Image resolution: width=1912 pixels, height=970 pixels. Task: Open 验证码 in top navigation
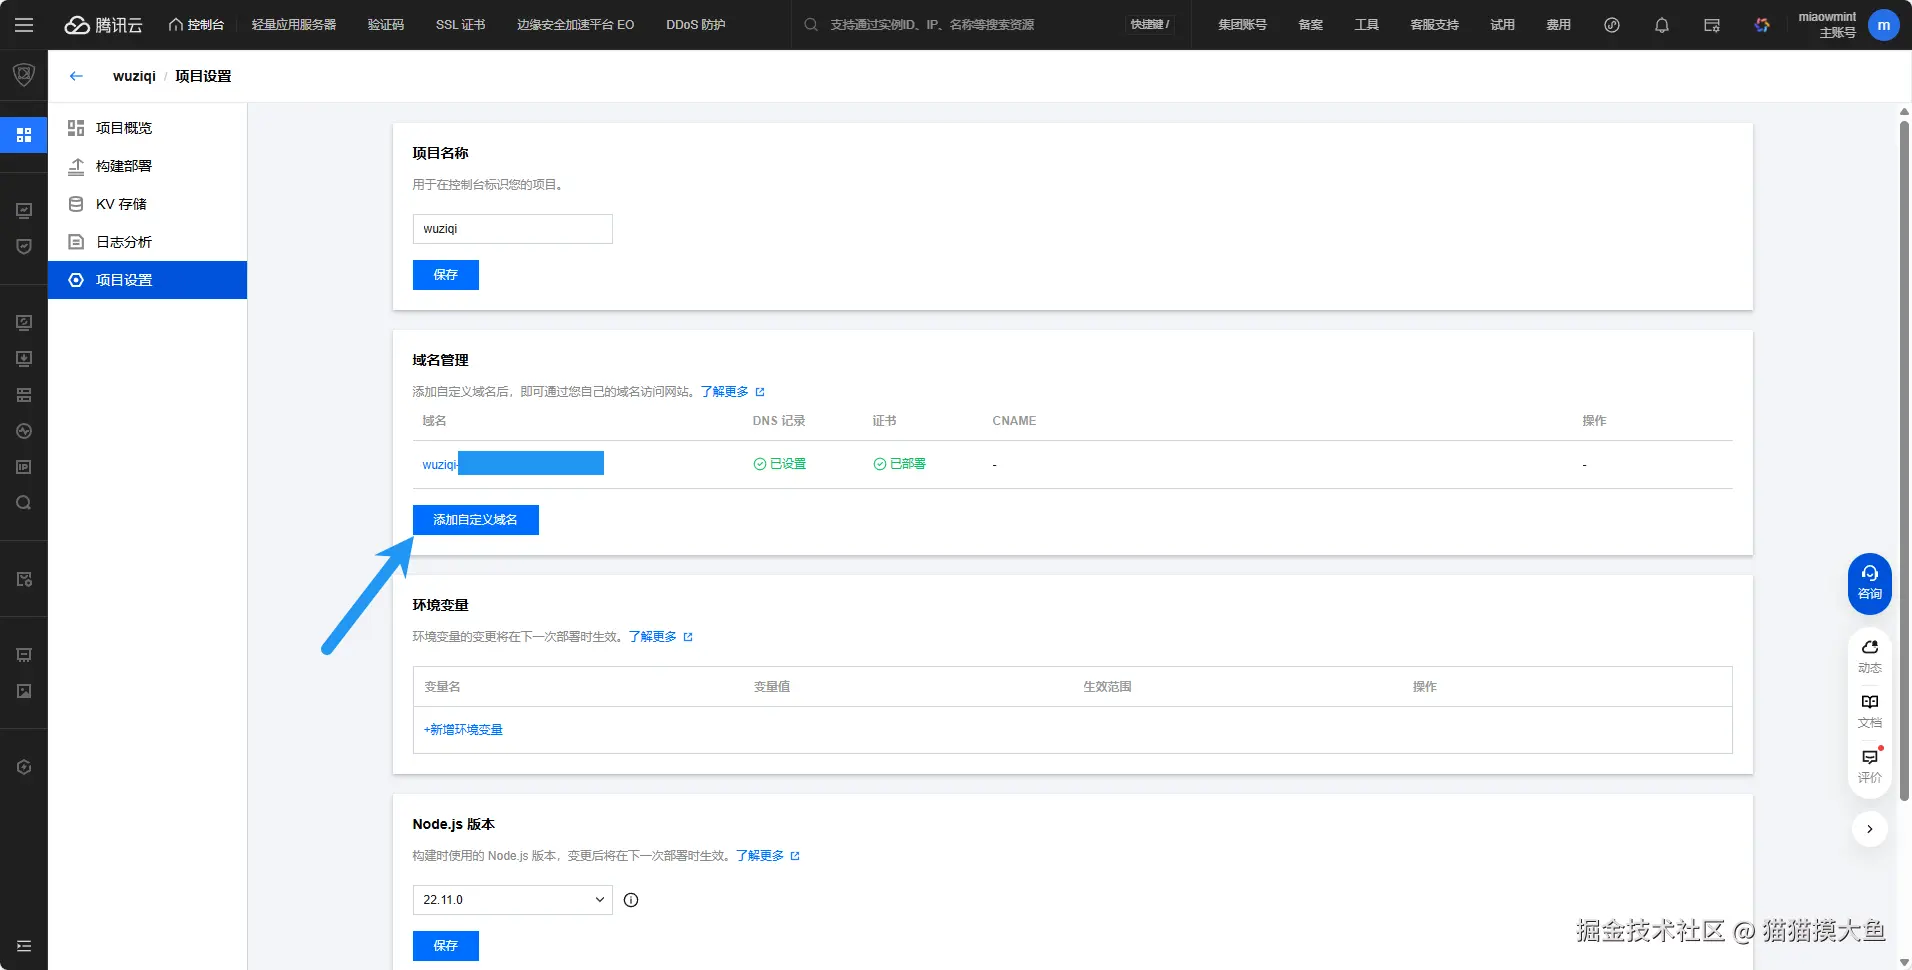pyautogui.click(x=386, y=25)
